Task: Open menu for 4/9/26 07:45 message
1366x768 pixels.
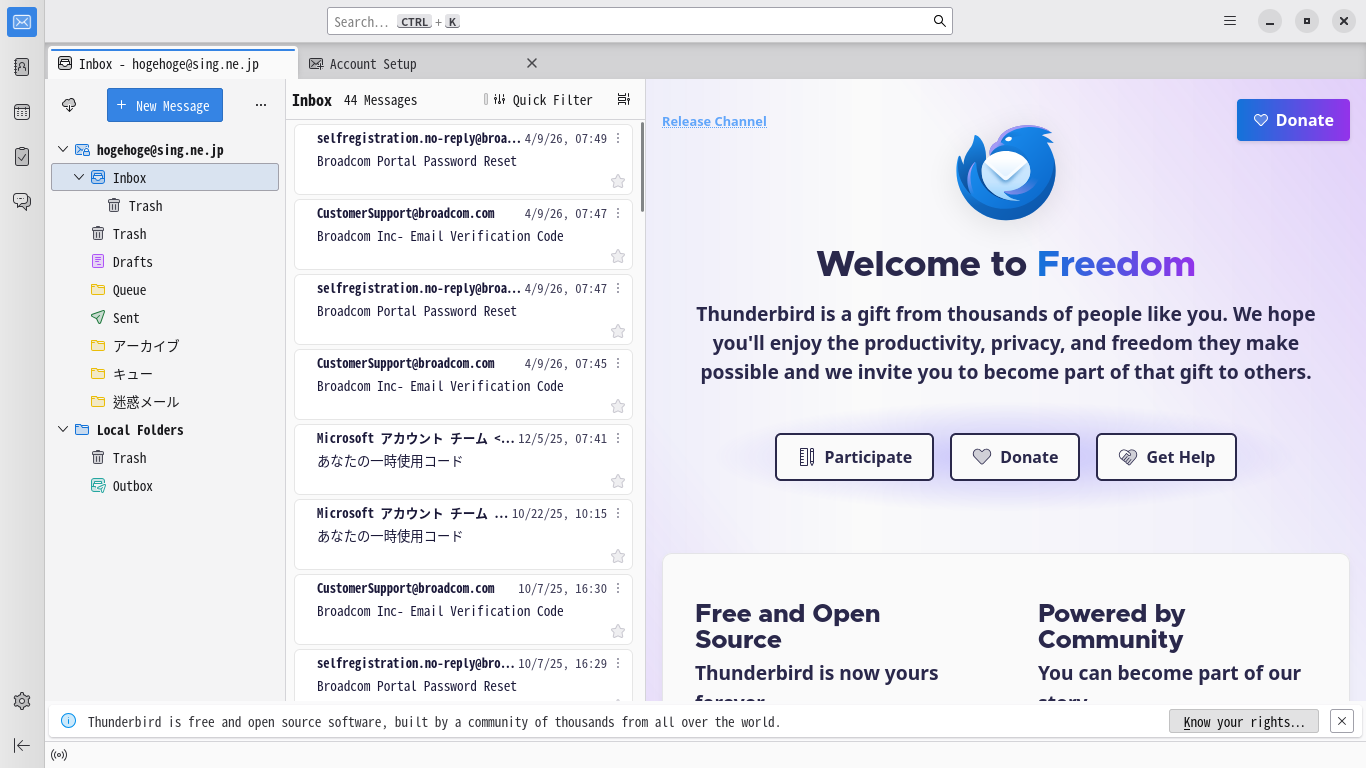Action: (618, 363)
